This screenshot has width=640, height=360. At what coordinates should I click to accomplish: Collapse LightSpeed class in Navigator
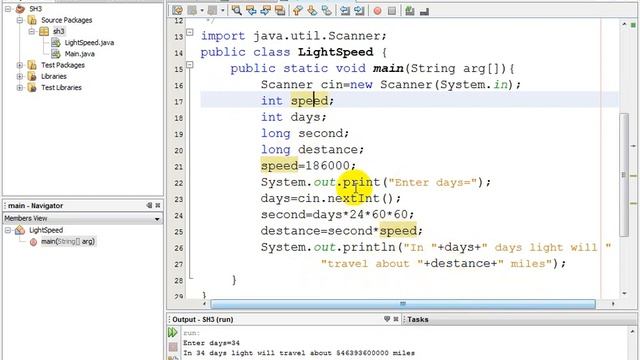pos(8,230)
